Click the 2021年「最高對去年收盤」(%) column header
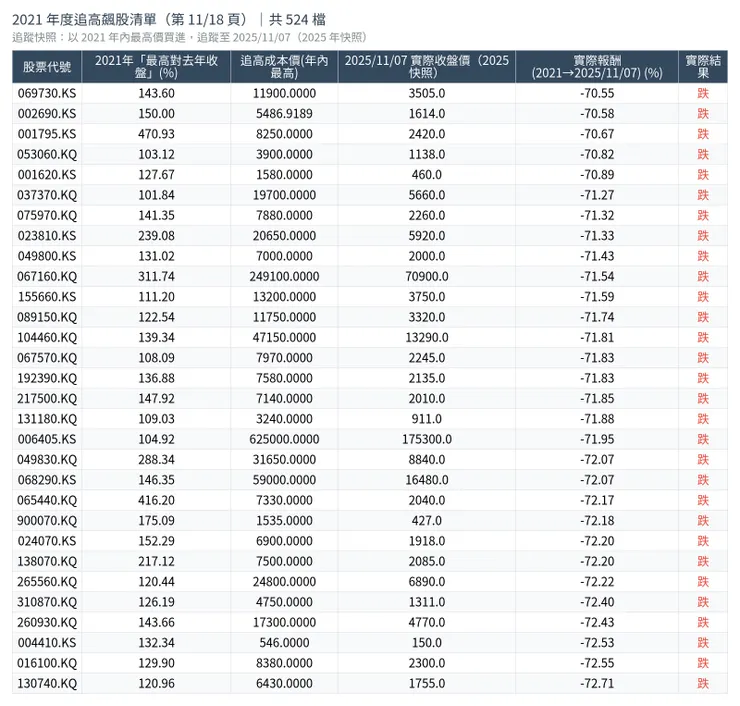 tap(156, 67)
